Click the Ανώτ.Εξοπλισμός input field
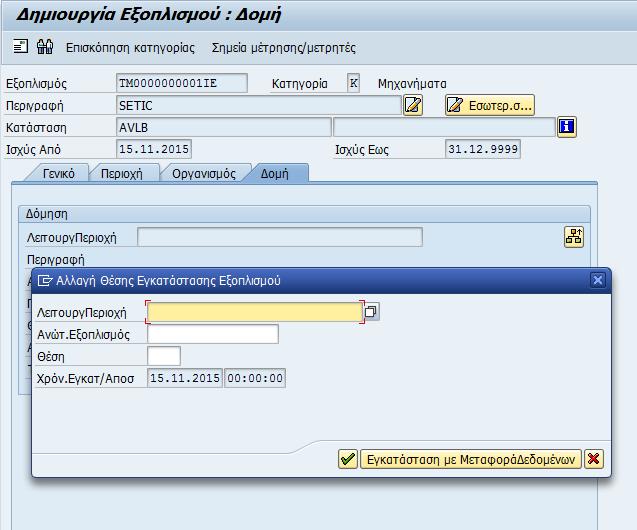637x530 pixels. [213, 334]
